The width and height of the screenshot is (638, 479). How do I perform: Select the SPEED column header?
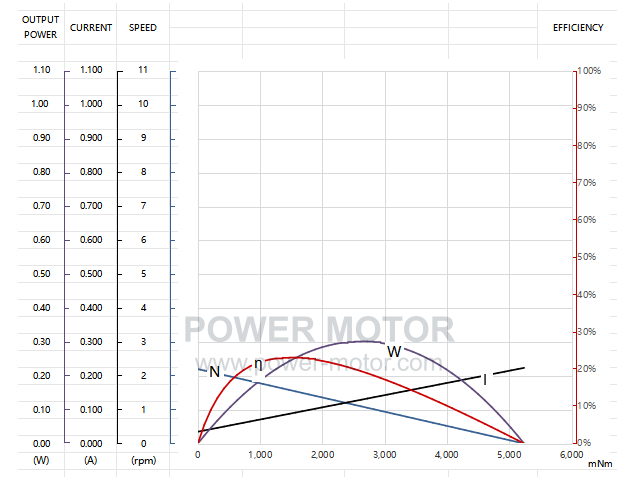tap(143, 28)
